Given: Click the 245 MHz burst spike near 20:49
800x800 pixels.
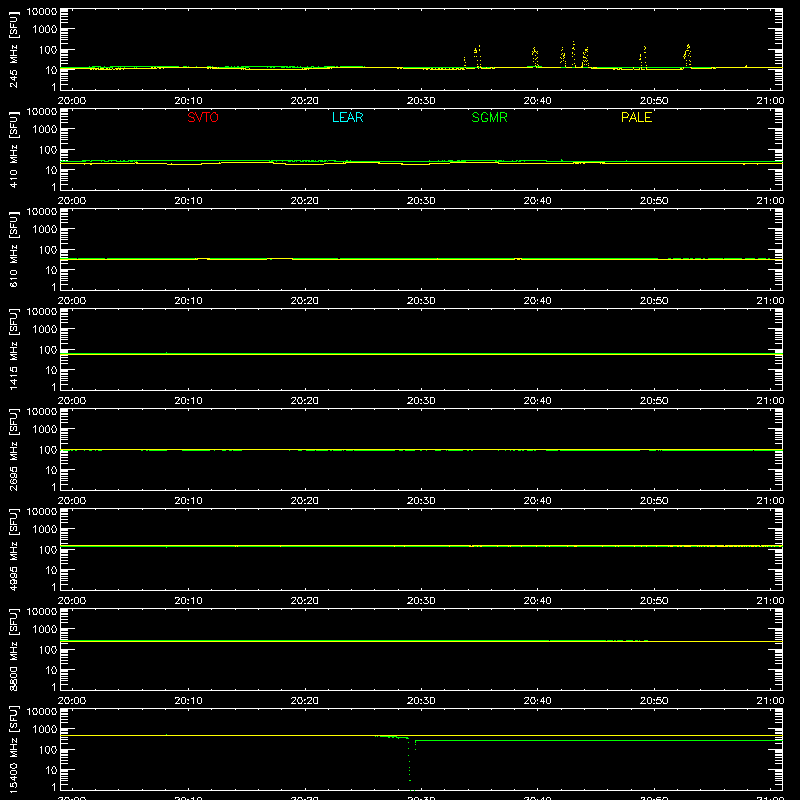Looking at the screenshot, I should [643, 57].
